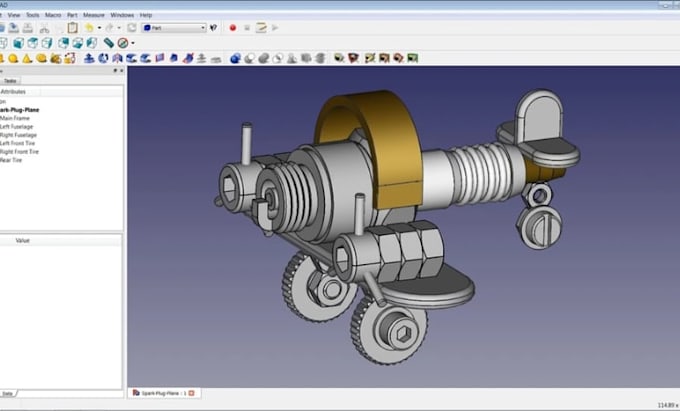This screenshot has width=680, height=411.
Task: Click the Execute macro play arrow
Action: 275,28
